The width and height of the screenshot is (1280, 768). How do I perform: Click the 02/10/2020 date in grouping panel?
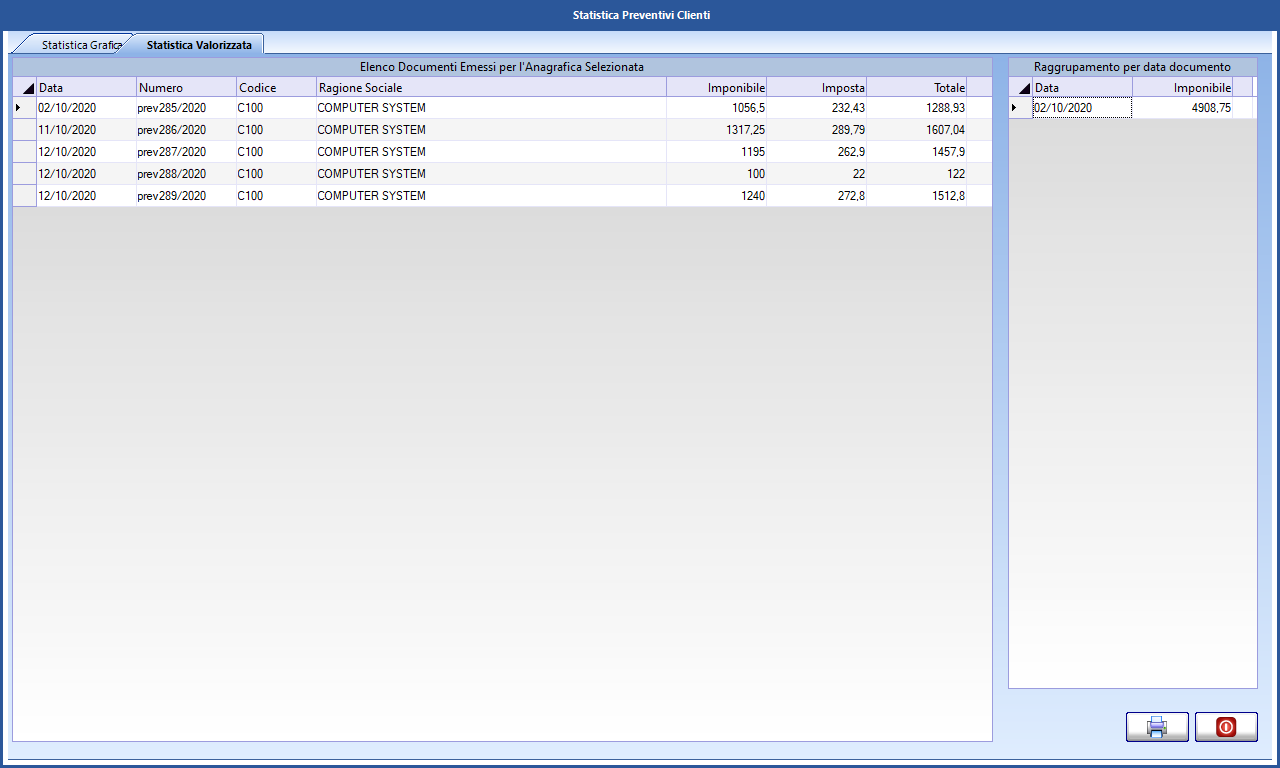coord(1083,108)
